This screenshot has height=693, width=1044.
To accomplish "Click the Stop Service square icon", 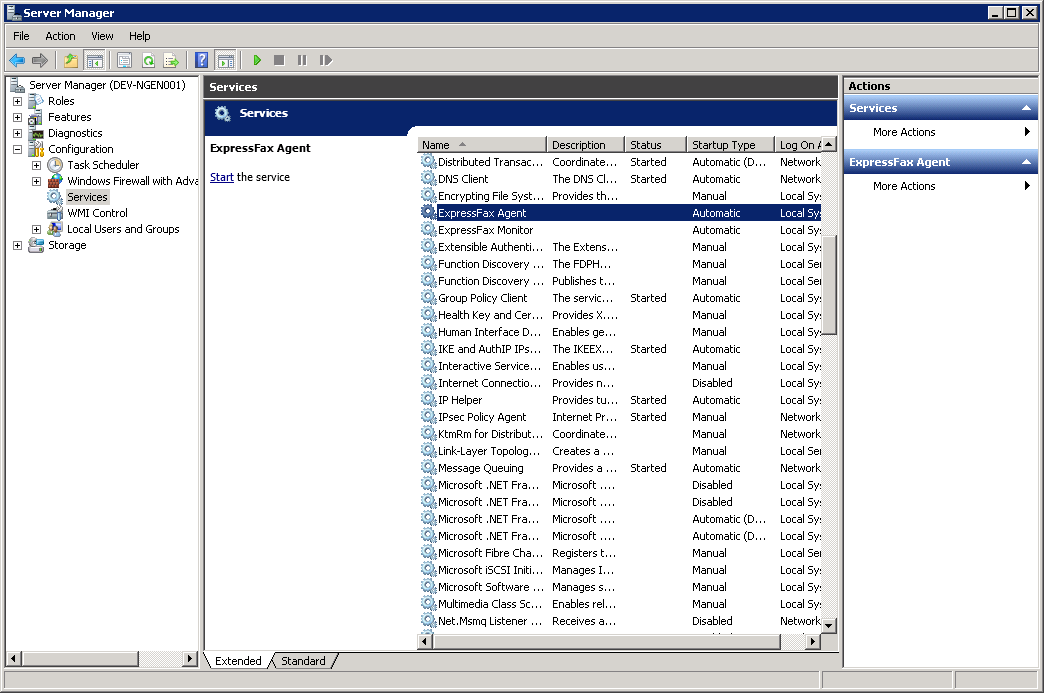I will coord(280,61).
